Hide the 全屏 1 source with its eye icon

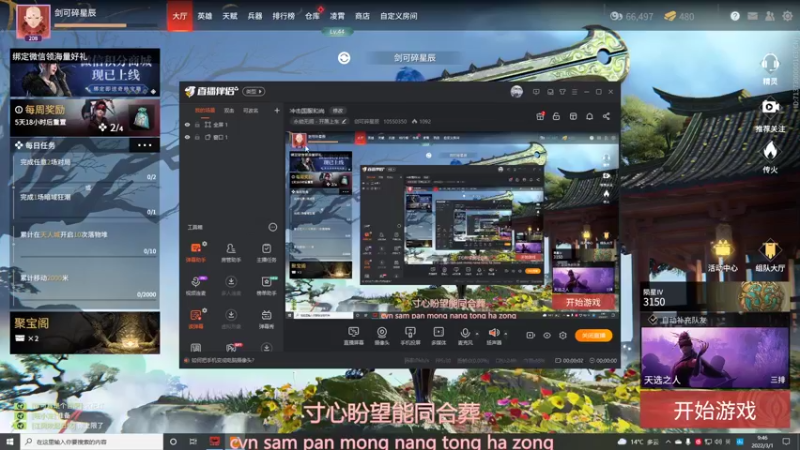coord(187,124)
